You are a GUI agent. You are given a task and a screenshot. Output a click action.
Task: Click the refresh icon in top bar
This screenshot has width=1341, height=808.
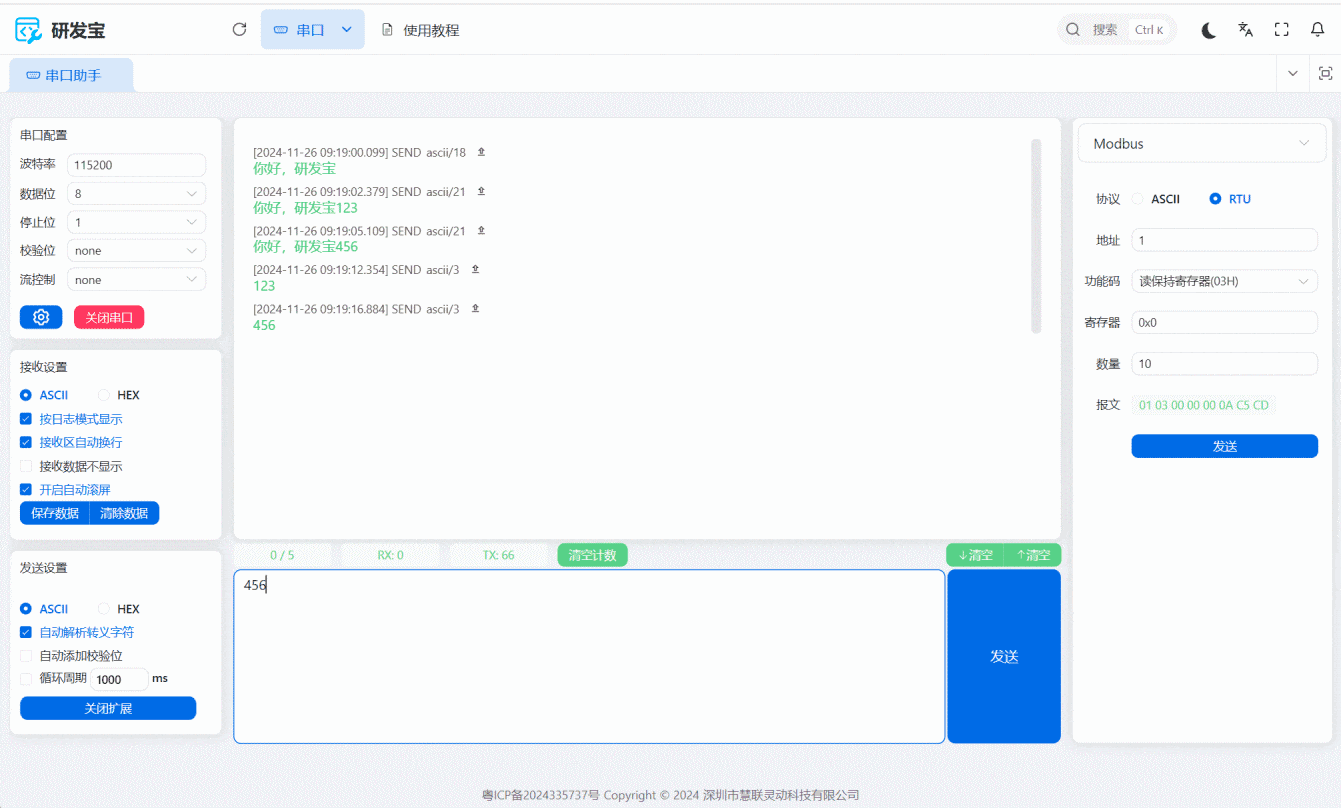[239, 30]
